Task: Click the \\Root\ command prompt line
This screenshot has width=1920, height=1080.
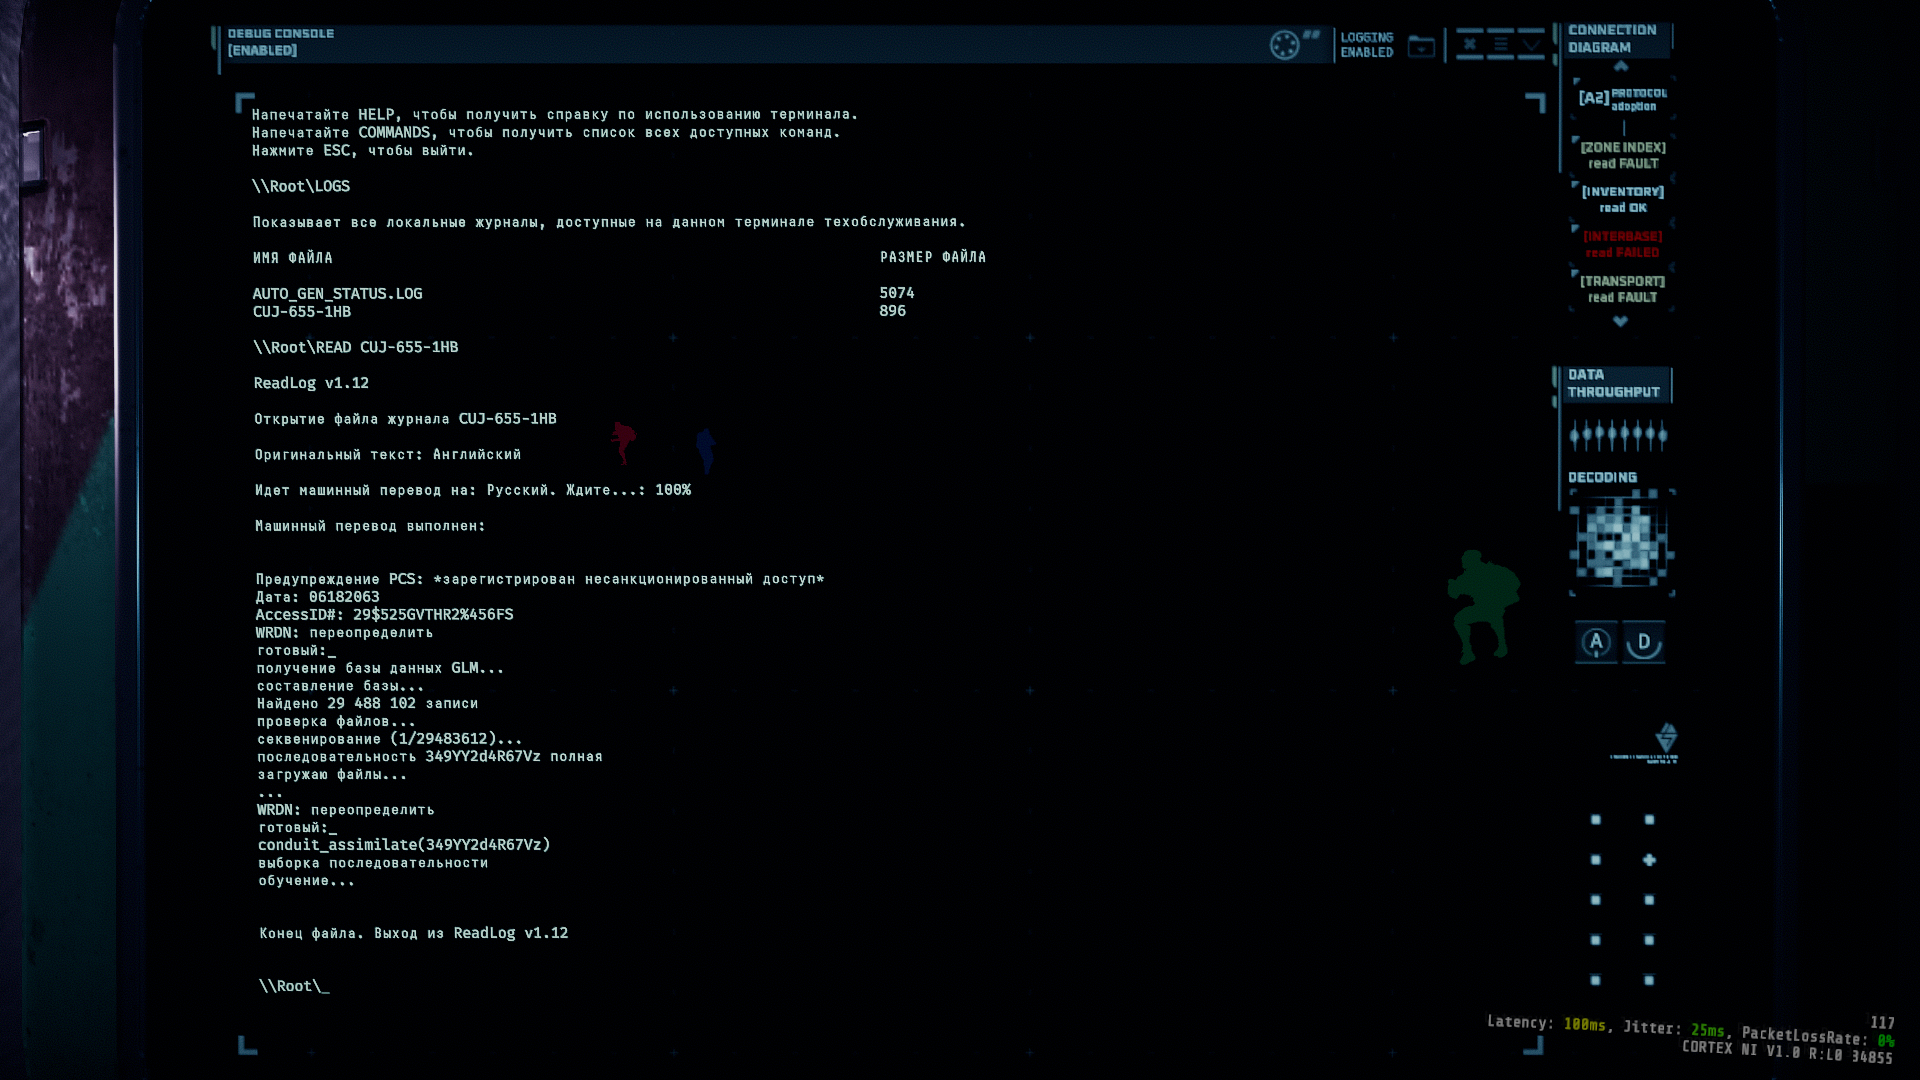Action: click(x=294, y=986)
